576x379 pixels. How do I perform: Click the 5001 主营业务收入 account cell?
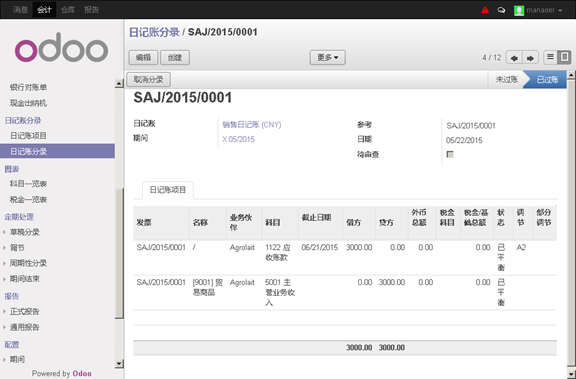(x=280, y=292)
